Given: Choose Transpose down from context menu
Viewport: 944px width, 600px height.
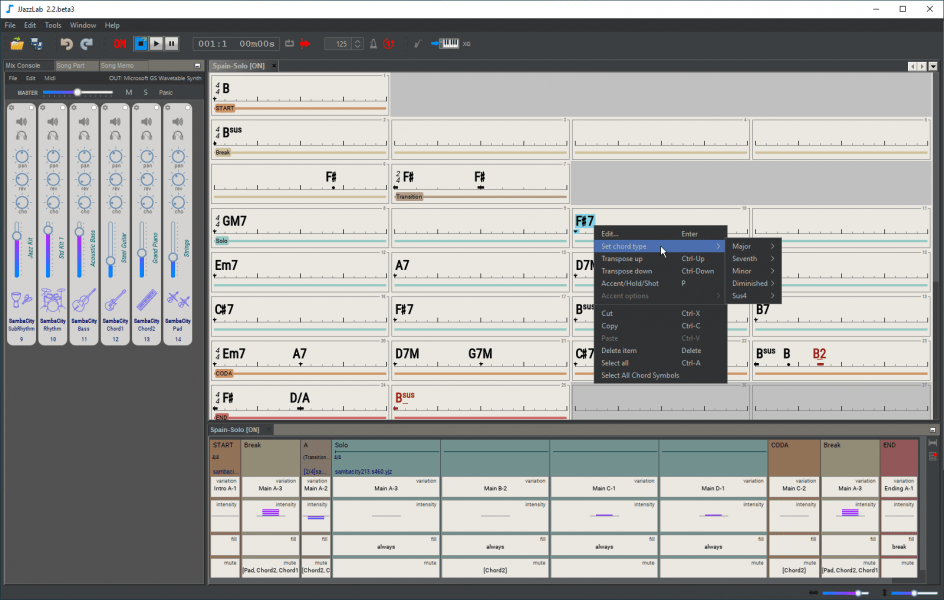Looking at the screenshot, I should (x=660, y=271).
